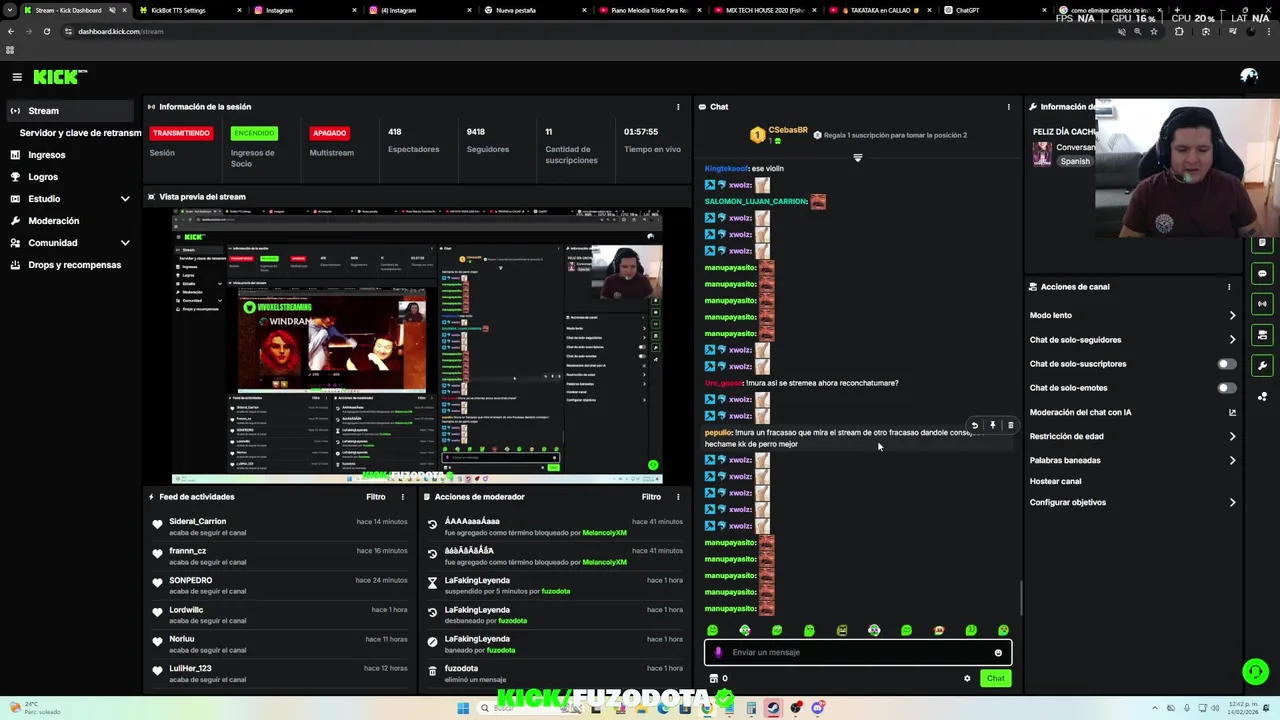
Task: Click the green Chat send button
Action: (995, 678)
